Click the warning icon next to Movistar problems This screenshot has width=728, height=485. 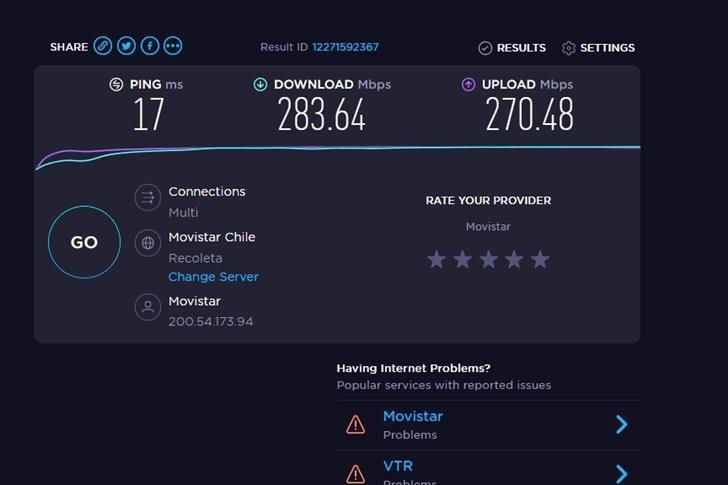(x=356, y=424)
